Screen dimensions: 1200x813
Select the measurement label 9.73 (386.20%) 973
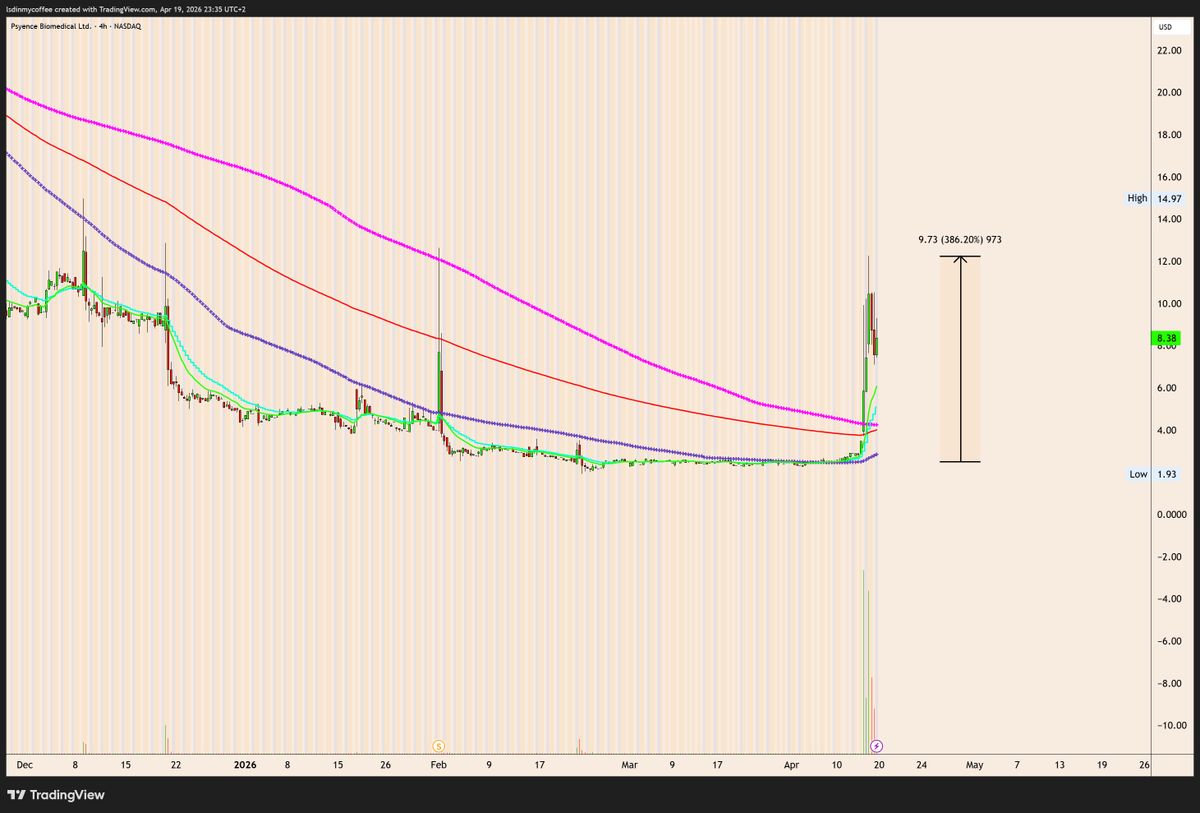pyautogui.click(x=960, y=240)
